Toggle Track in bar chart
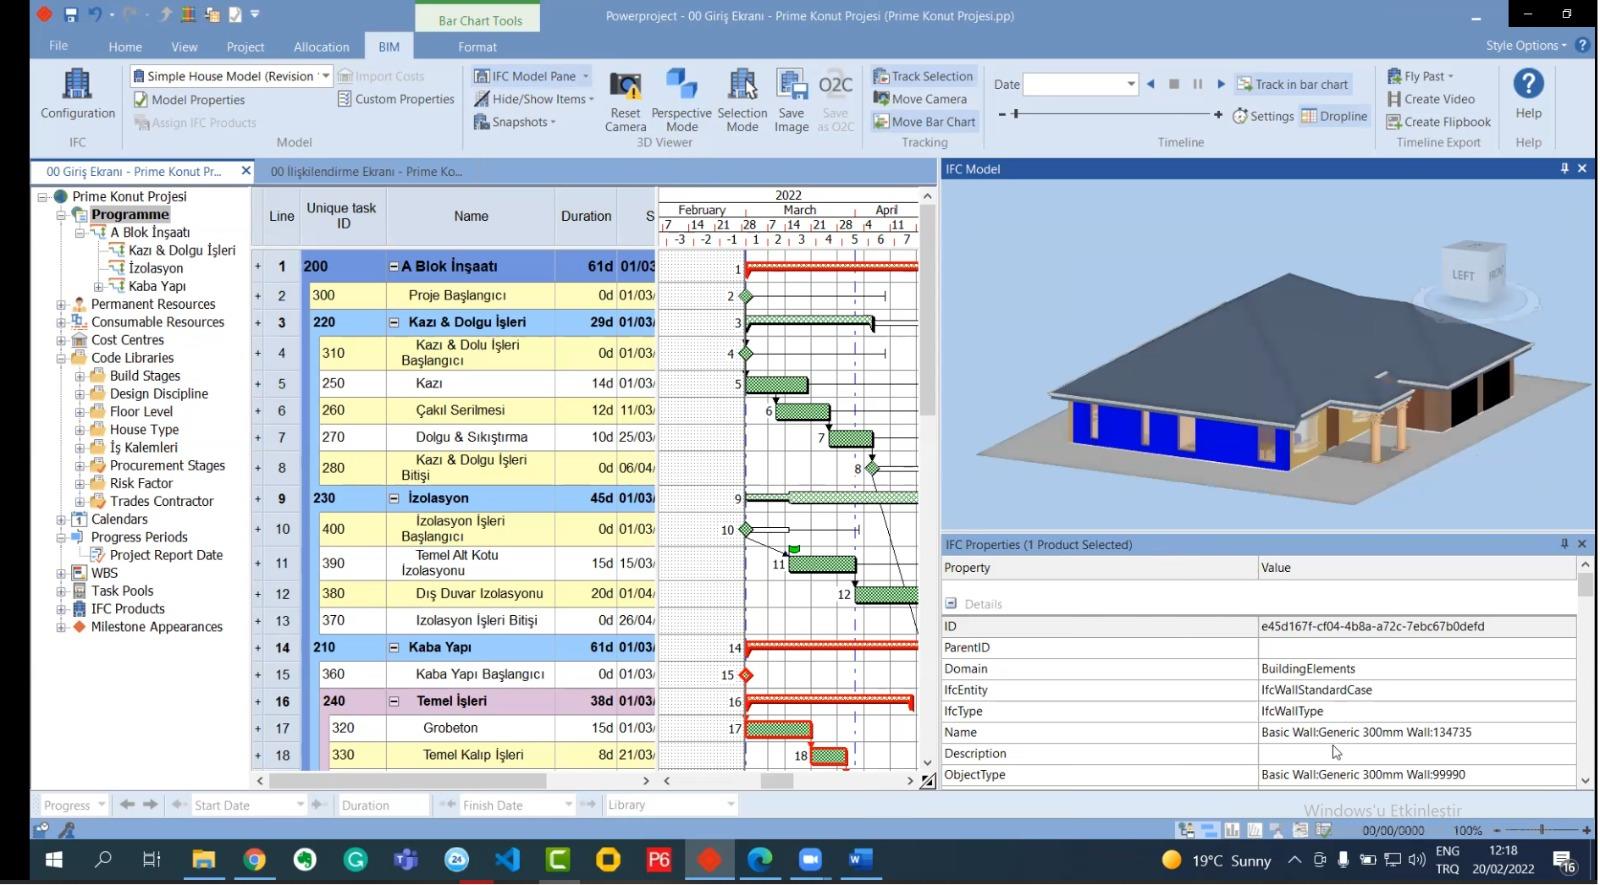Screen dimensions: 1600x885 [x=1293, y=84]
